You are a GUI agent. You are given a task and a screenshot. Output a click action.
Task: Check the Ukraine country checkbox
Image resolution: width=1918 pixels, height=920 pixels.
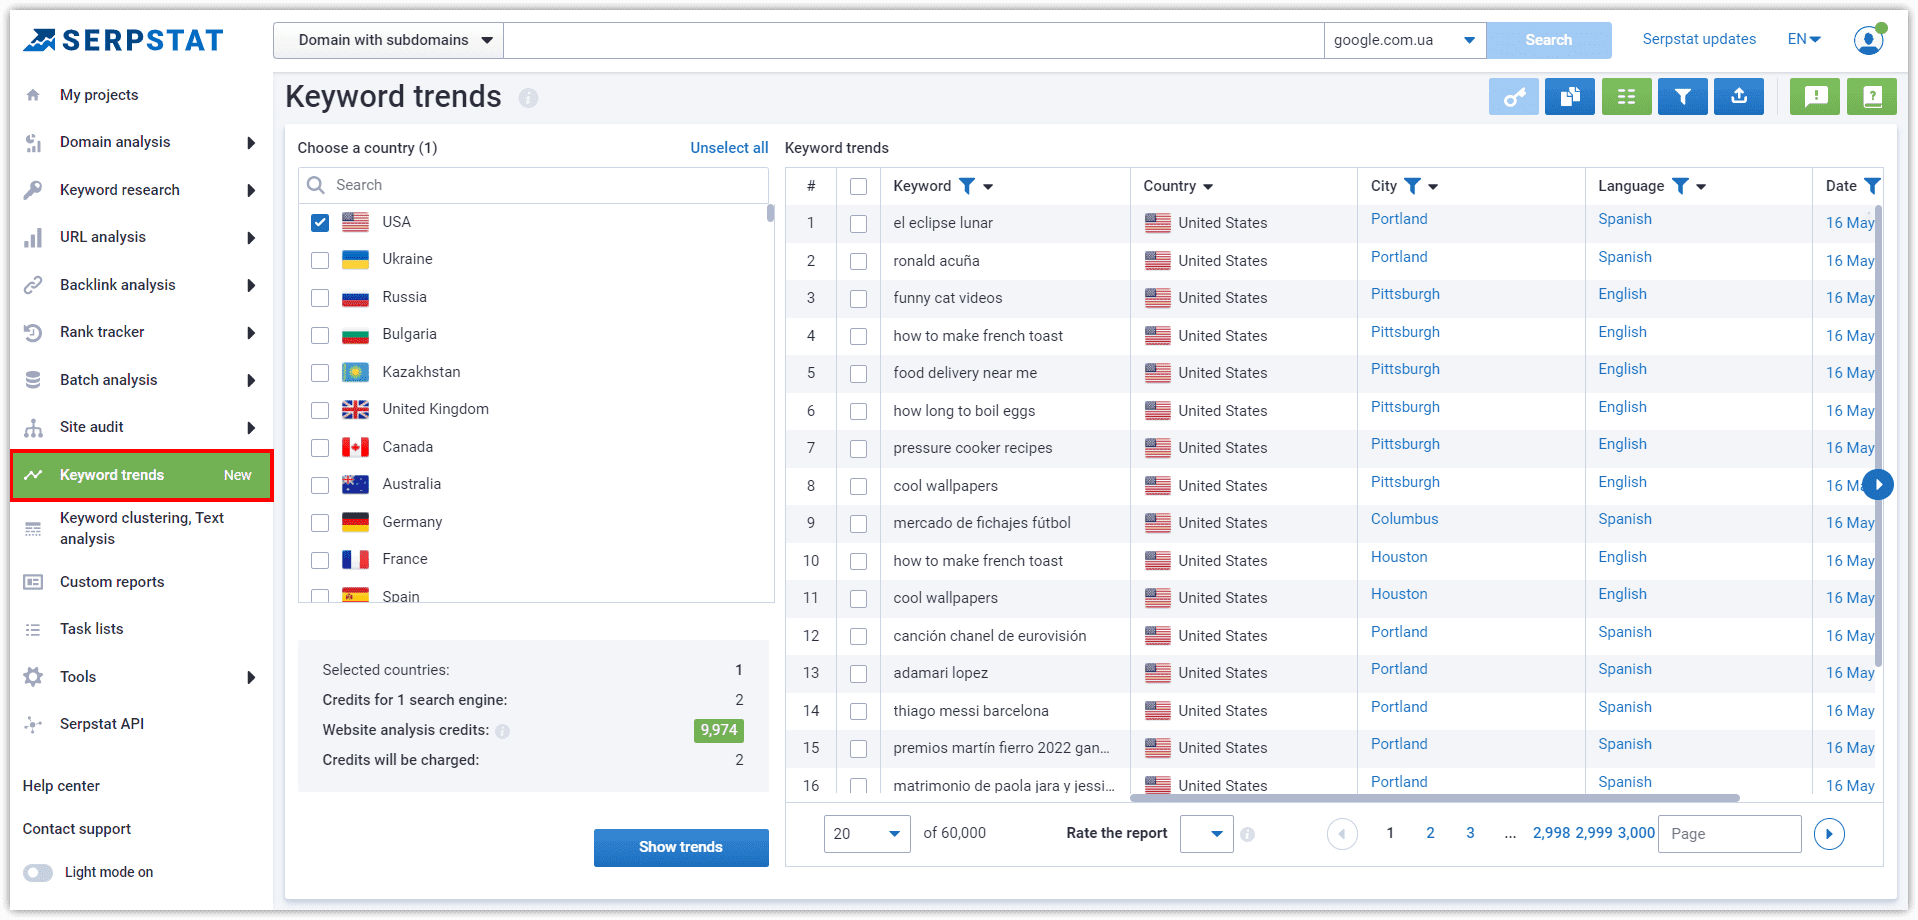point(320,260)
